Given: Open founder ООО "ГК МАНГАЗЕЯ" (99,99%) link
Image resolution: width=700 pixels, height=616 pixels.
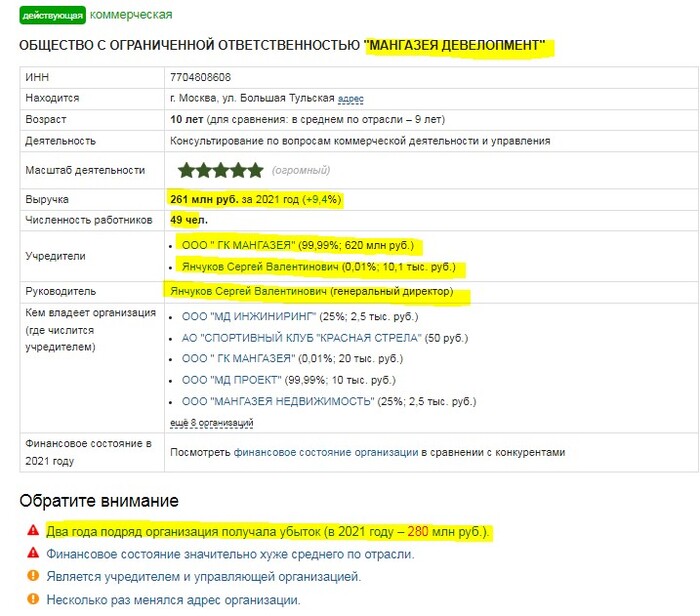Looking at the screenshot, I should [x=238, y=245].
